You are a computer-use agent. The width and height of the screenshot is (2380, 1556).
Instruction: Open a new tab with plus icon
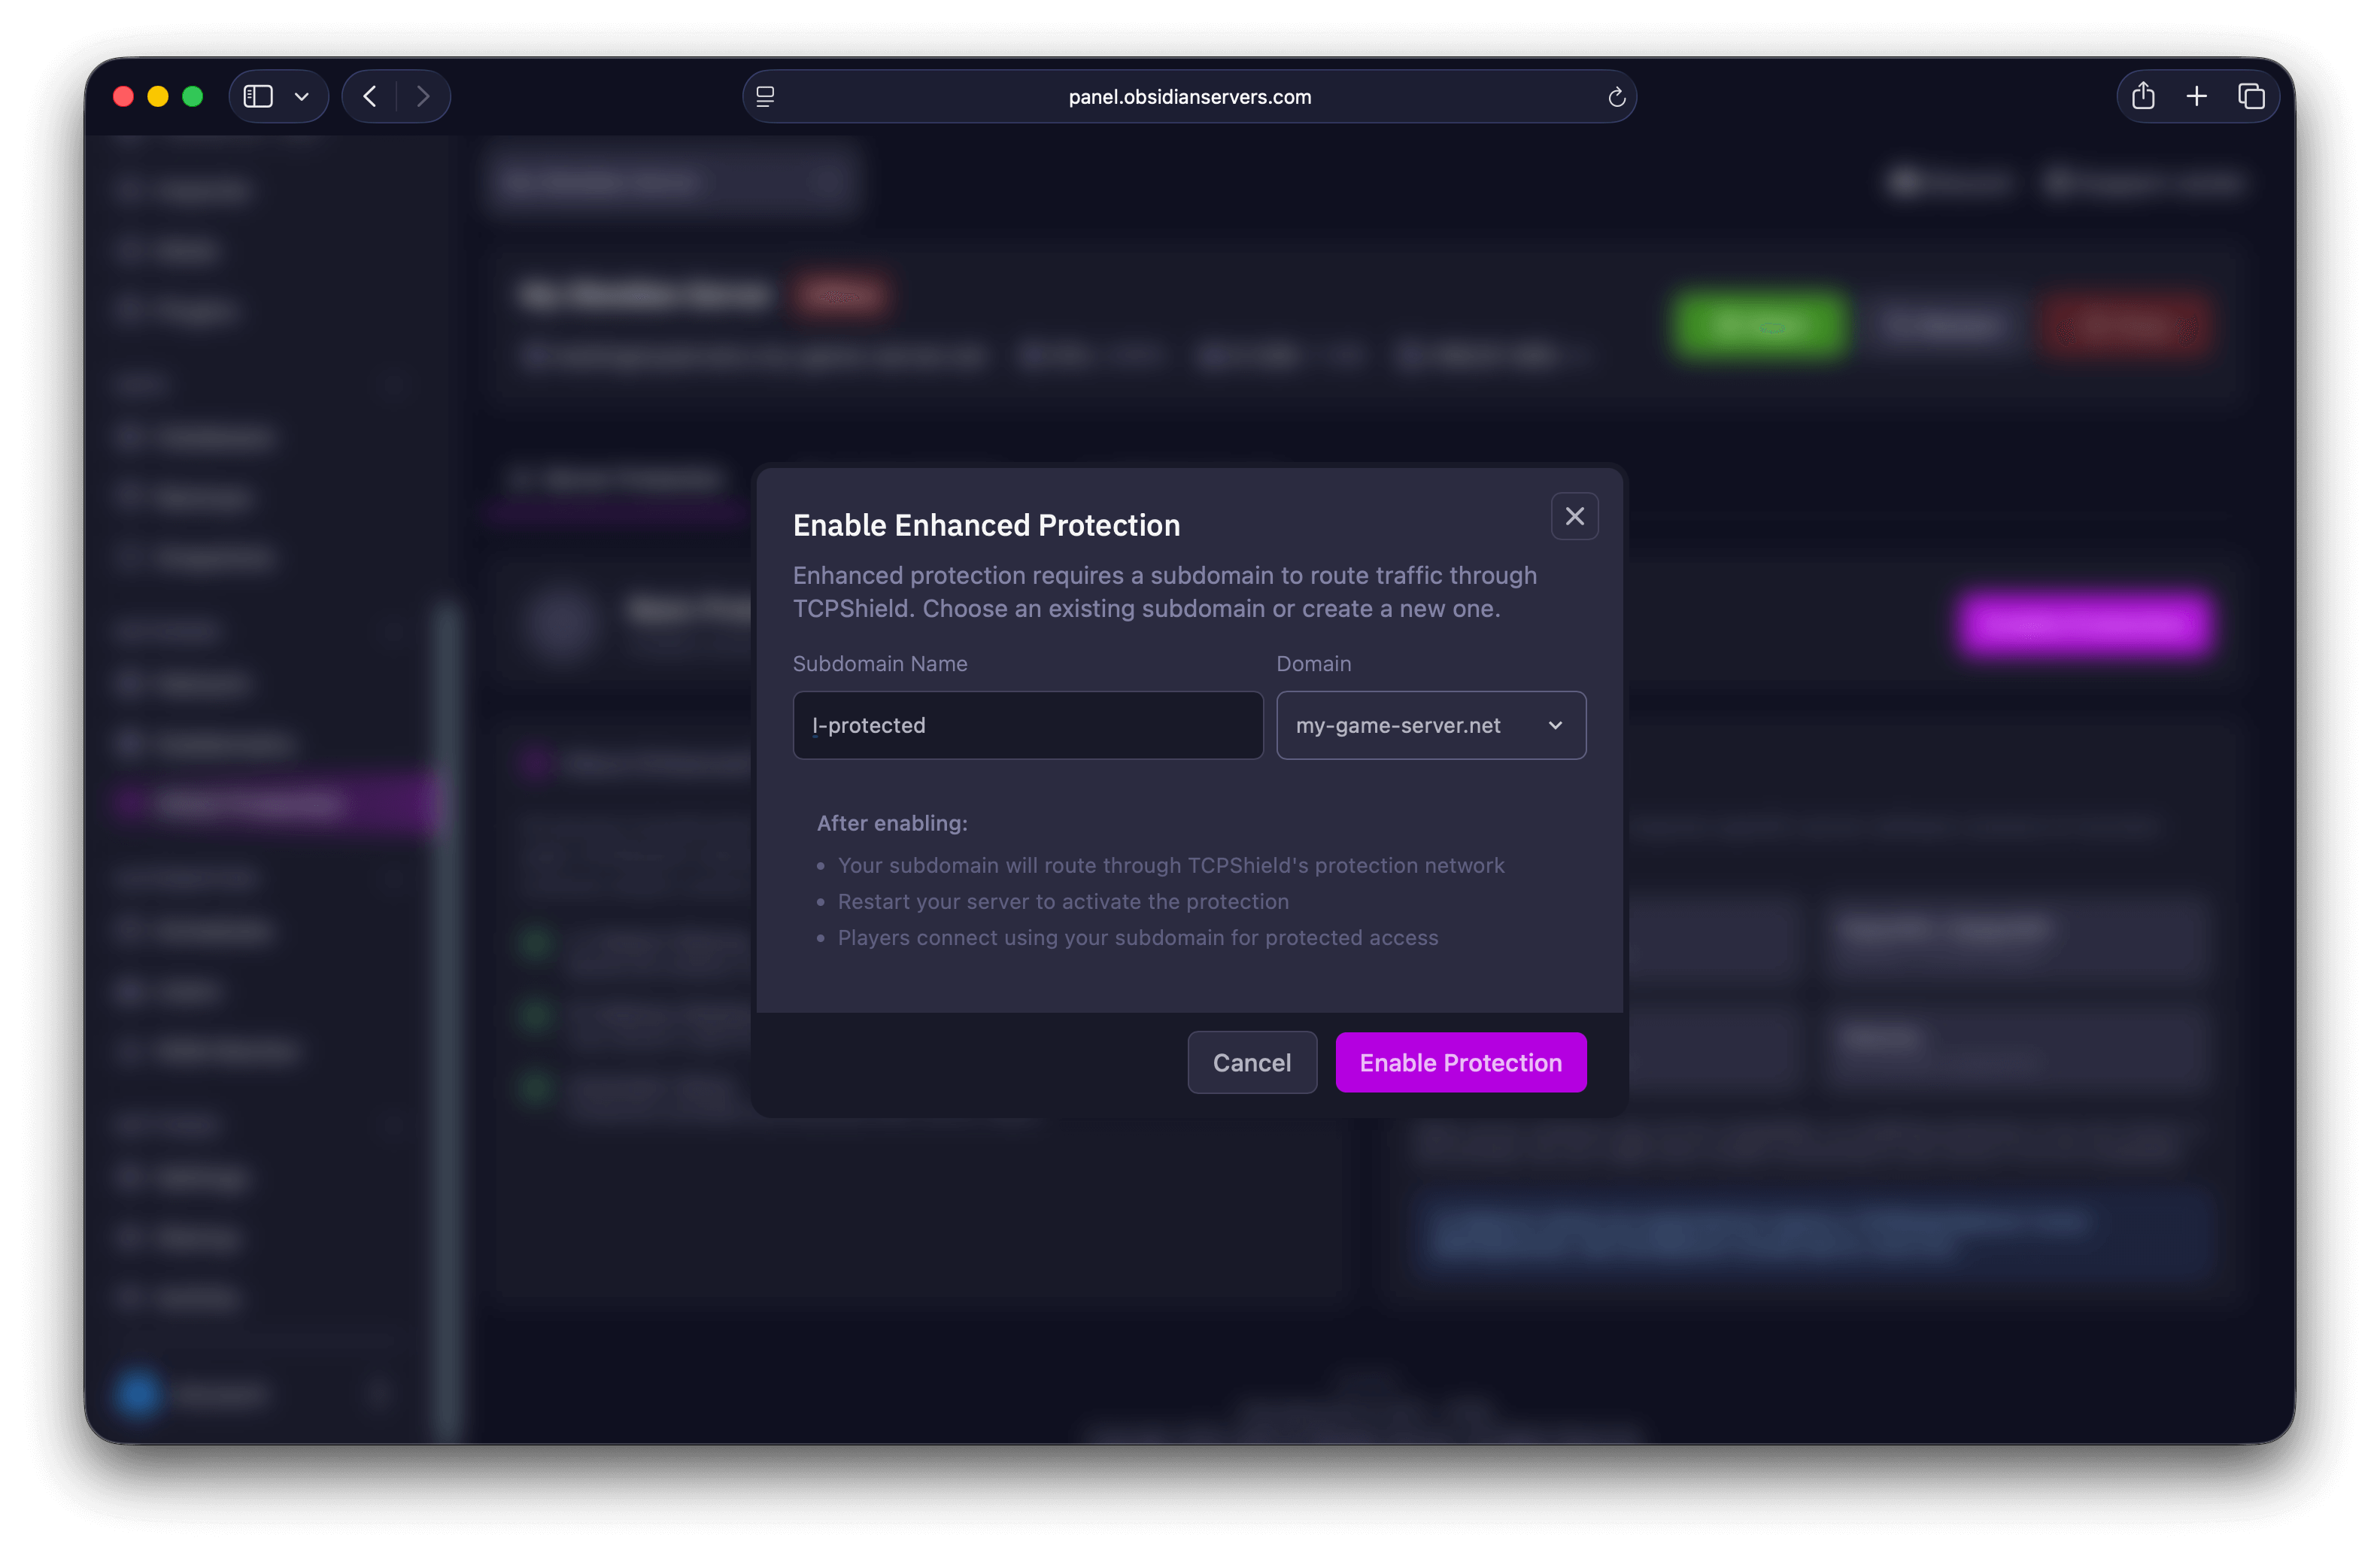coord(2197,96)
